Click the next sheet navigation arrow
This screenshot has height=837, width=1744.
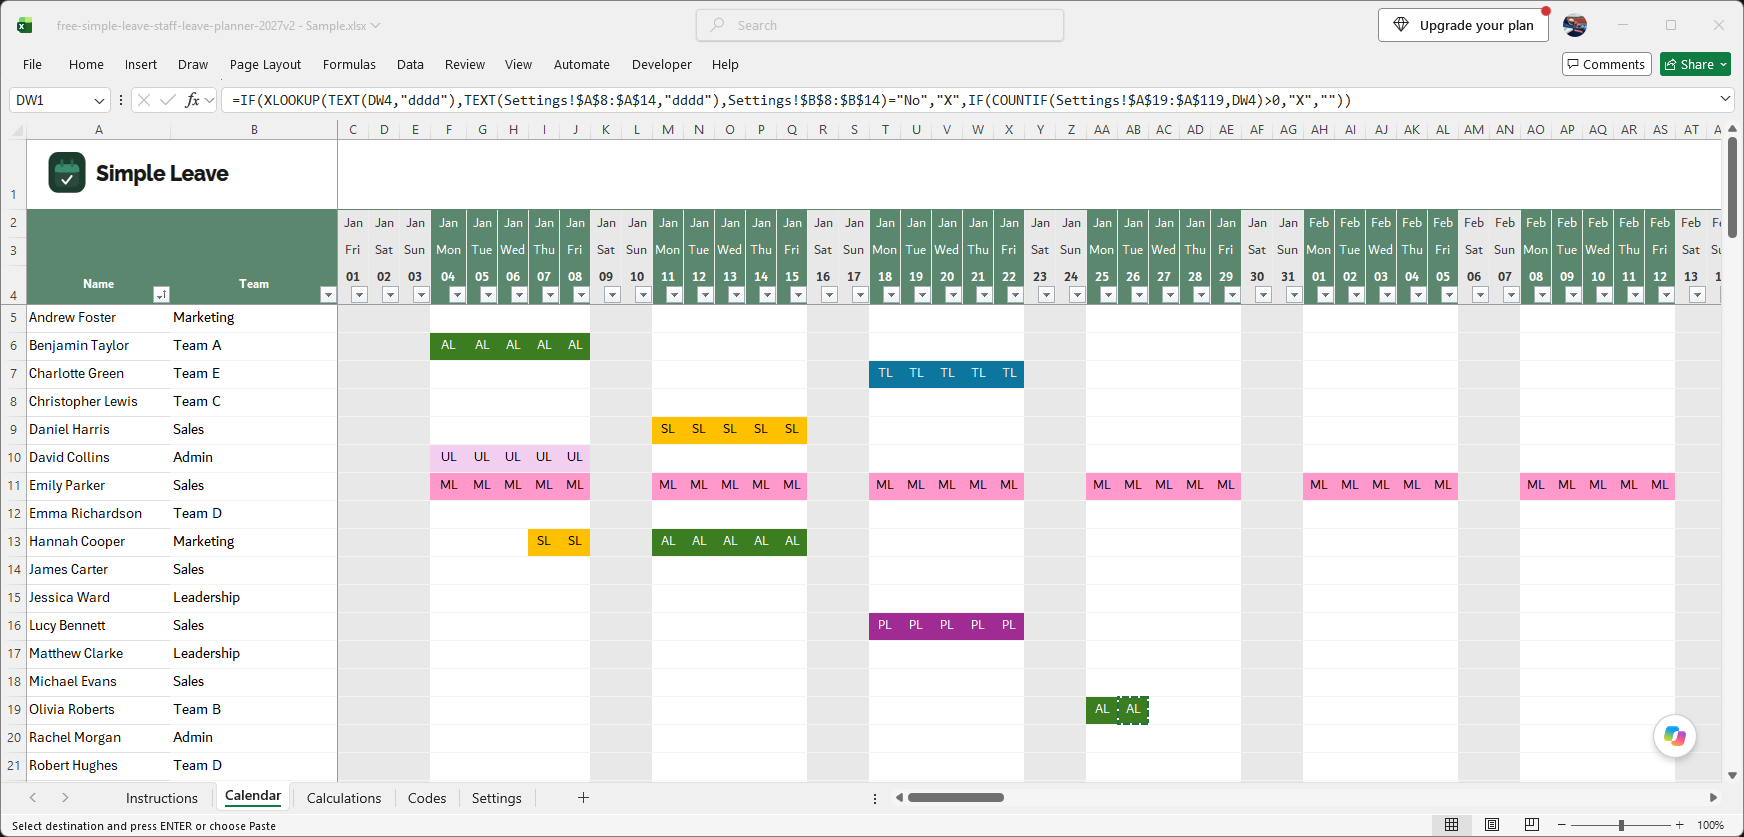[x=65, y=798]
